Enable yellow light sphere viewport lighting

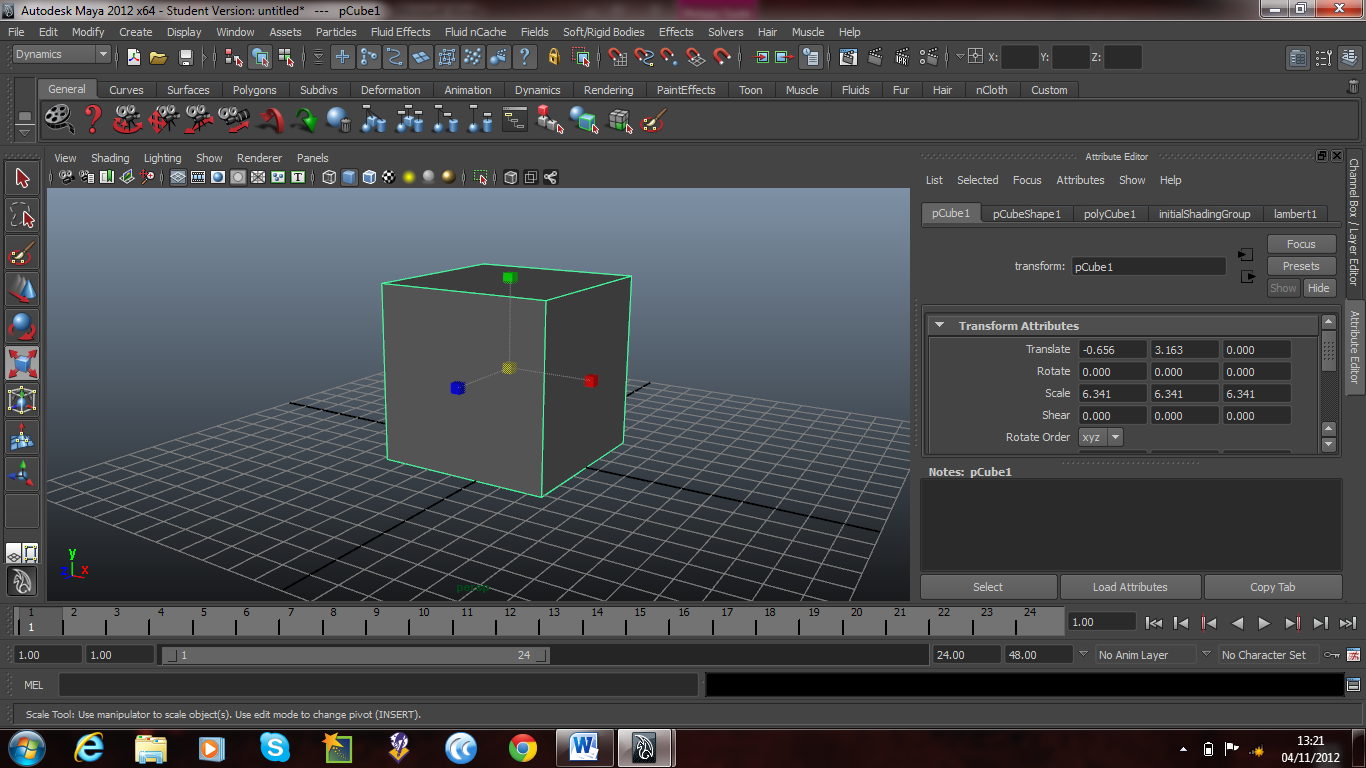pos(409,177)
